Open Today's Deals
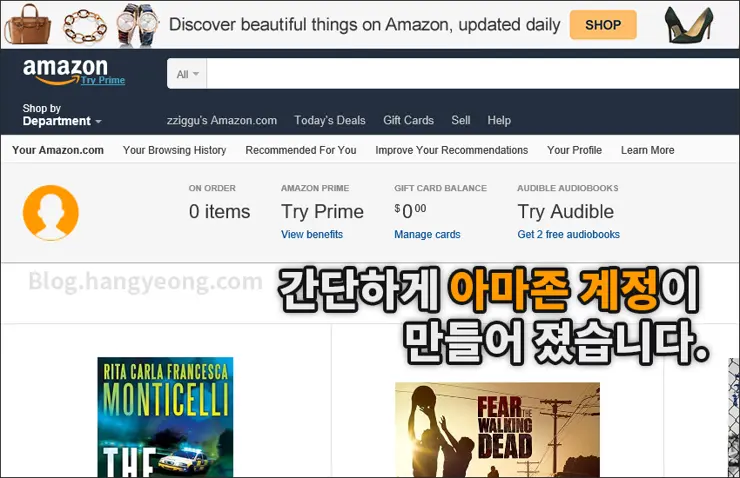740x478 pixels. tap(330, 120)
